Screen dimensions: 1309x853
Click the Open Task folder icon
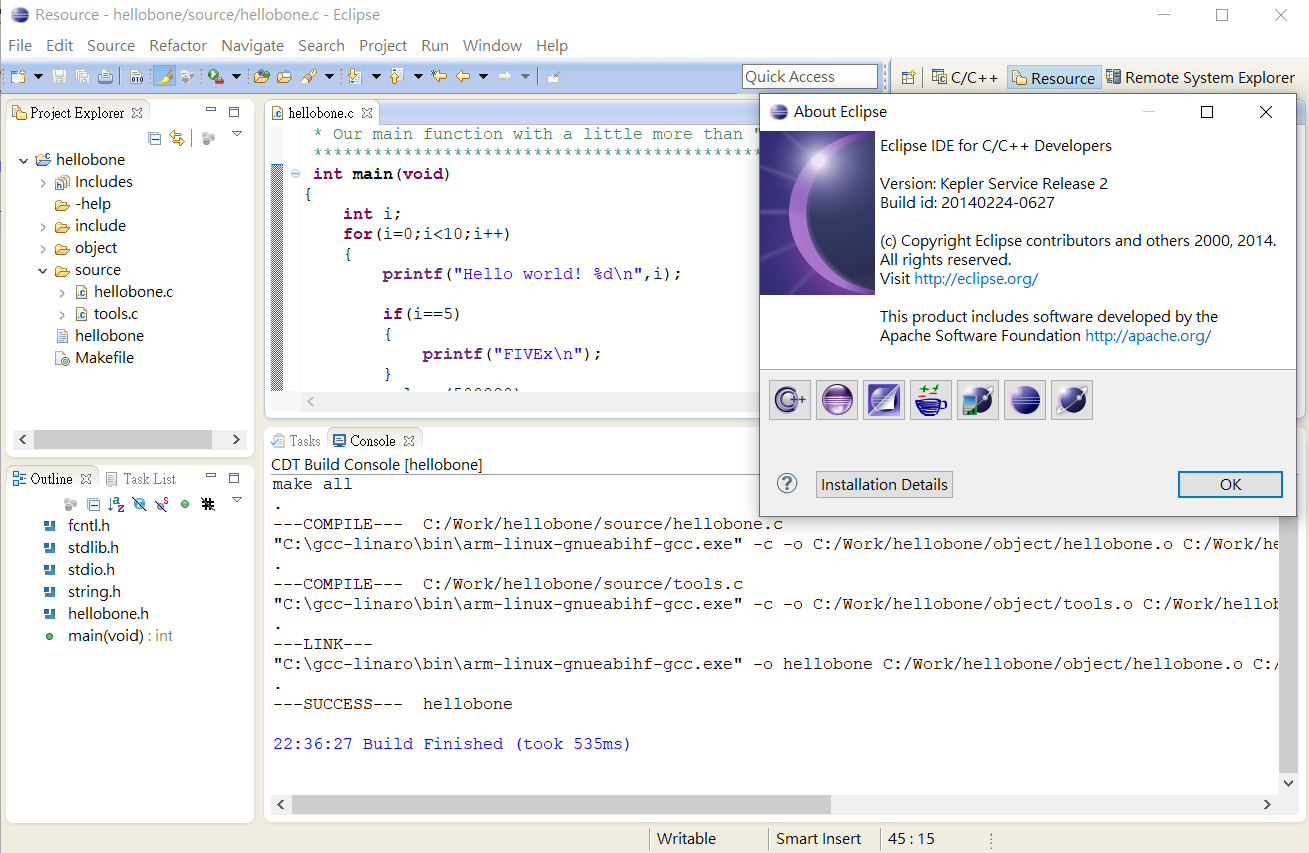coord(284,77)
